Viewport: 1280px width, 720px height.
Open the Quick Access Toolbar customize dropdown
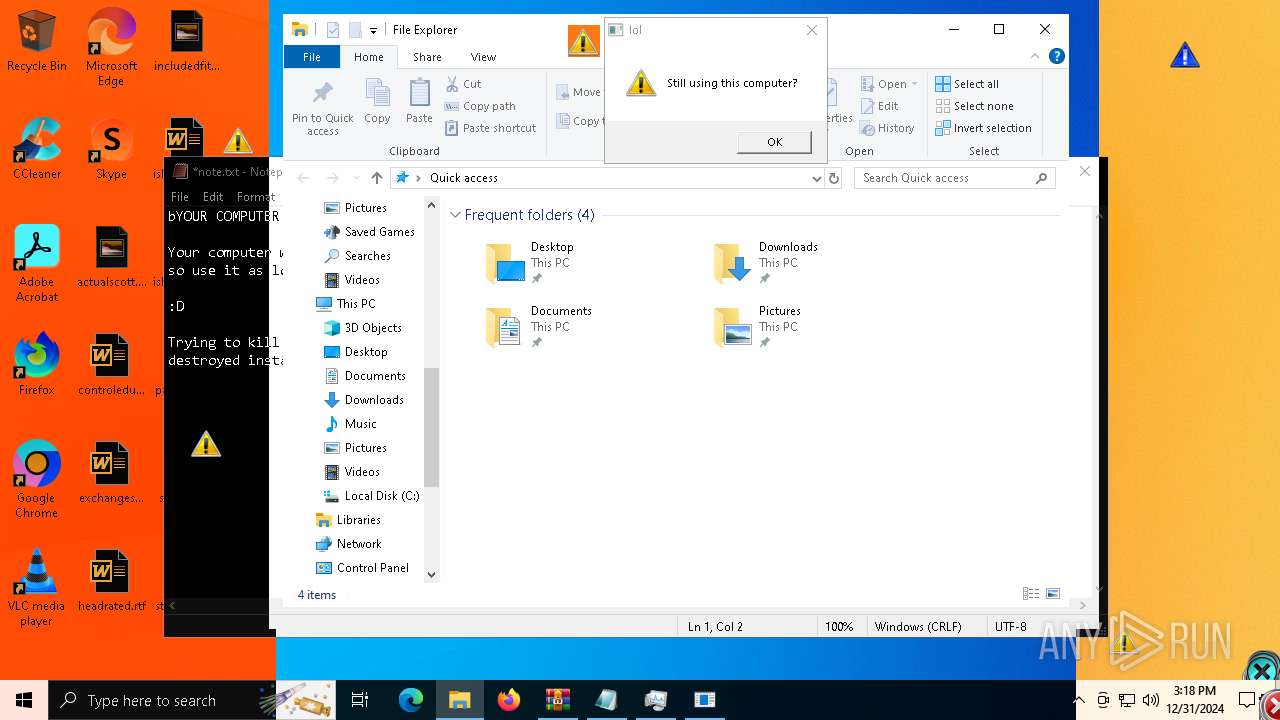coord(373,30)
